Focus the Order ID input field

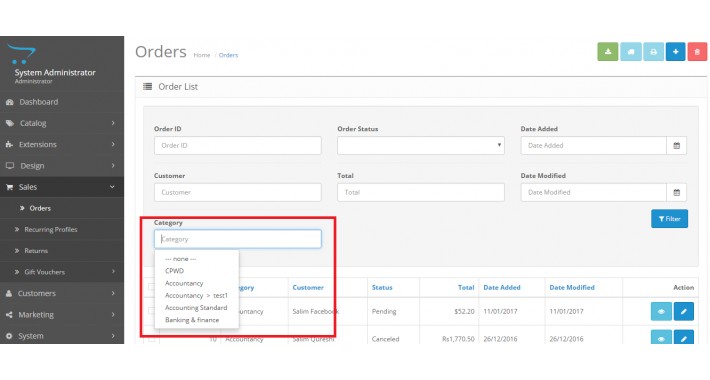pos(238,145)
